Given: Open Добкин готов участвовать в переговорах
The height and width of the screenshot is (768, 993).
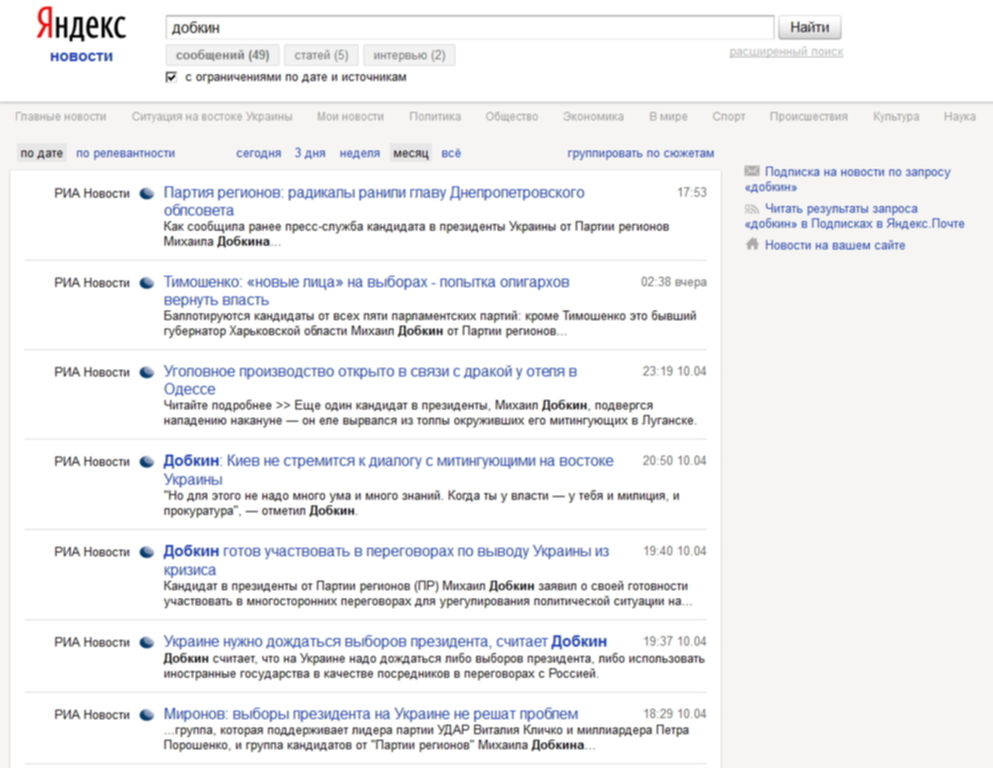Looking at the screenshot, I should (386, 560).
